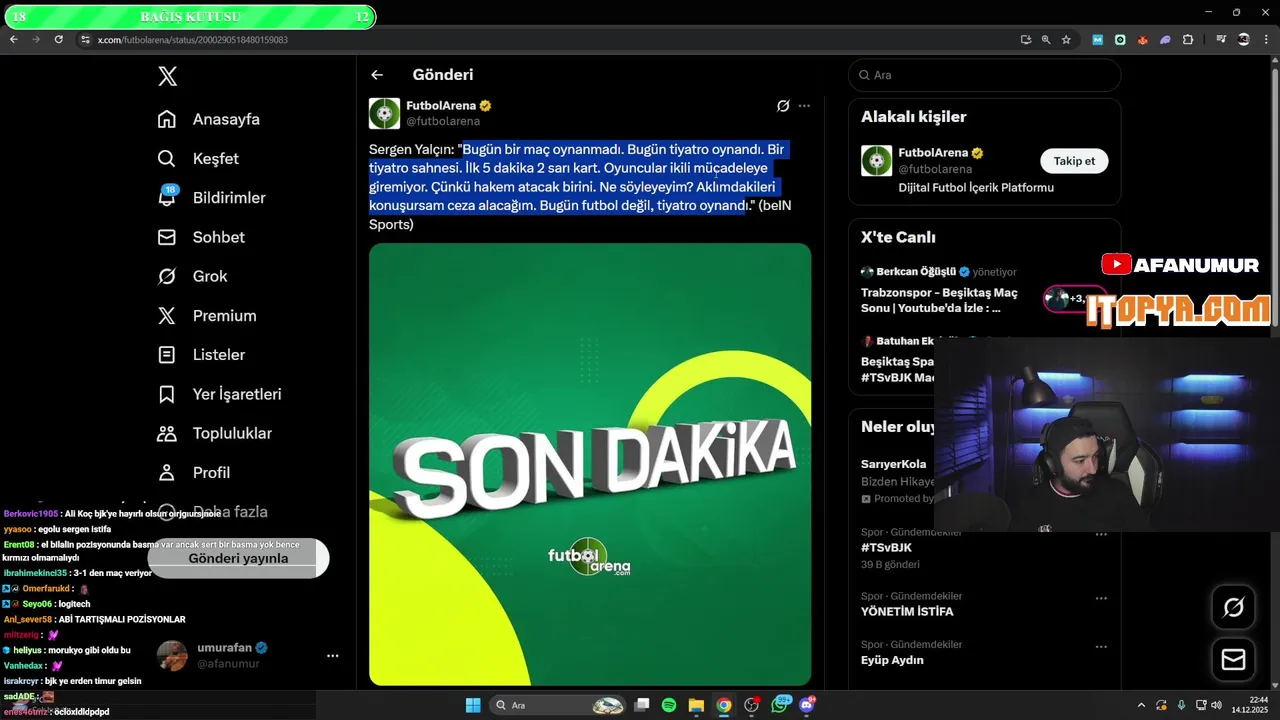The height and width of the screenshot is (720, 1280).
Task: Click the microphone icon in system tray
Action: tap(1181, 705)
